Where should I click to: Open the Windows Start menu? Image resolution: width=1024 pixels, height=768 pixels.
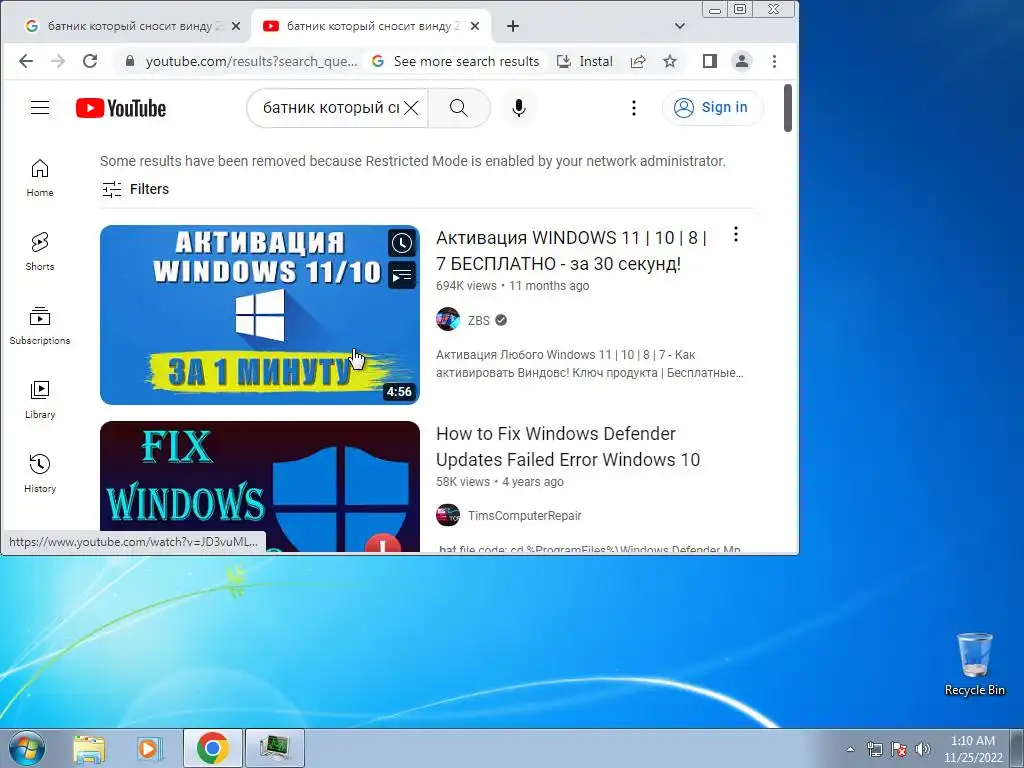pos(27,748)
